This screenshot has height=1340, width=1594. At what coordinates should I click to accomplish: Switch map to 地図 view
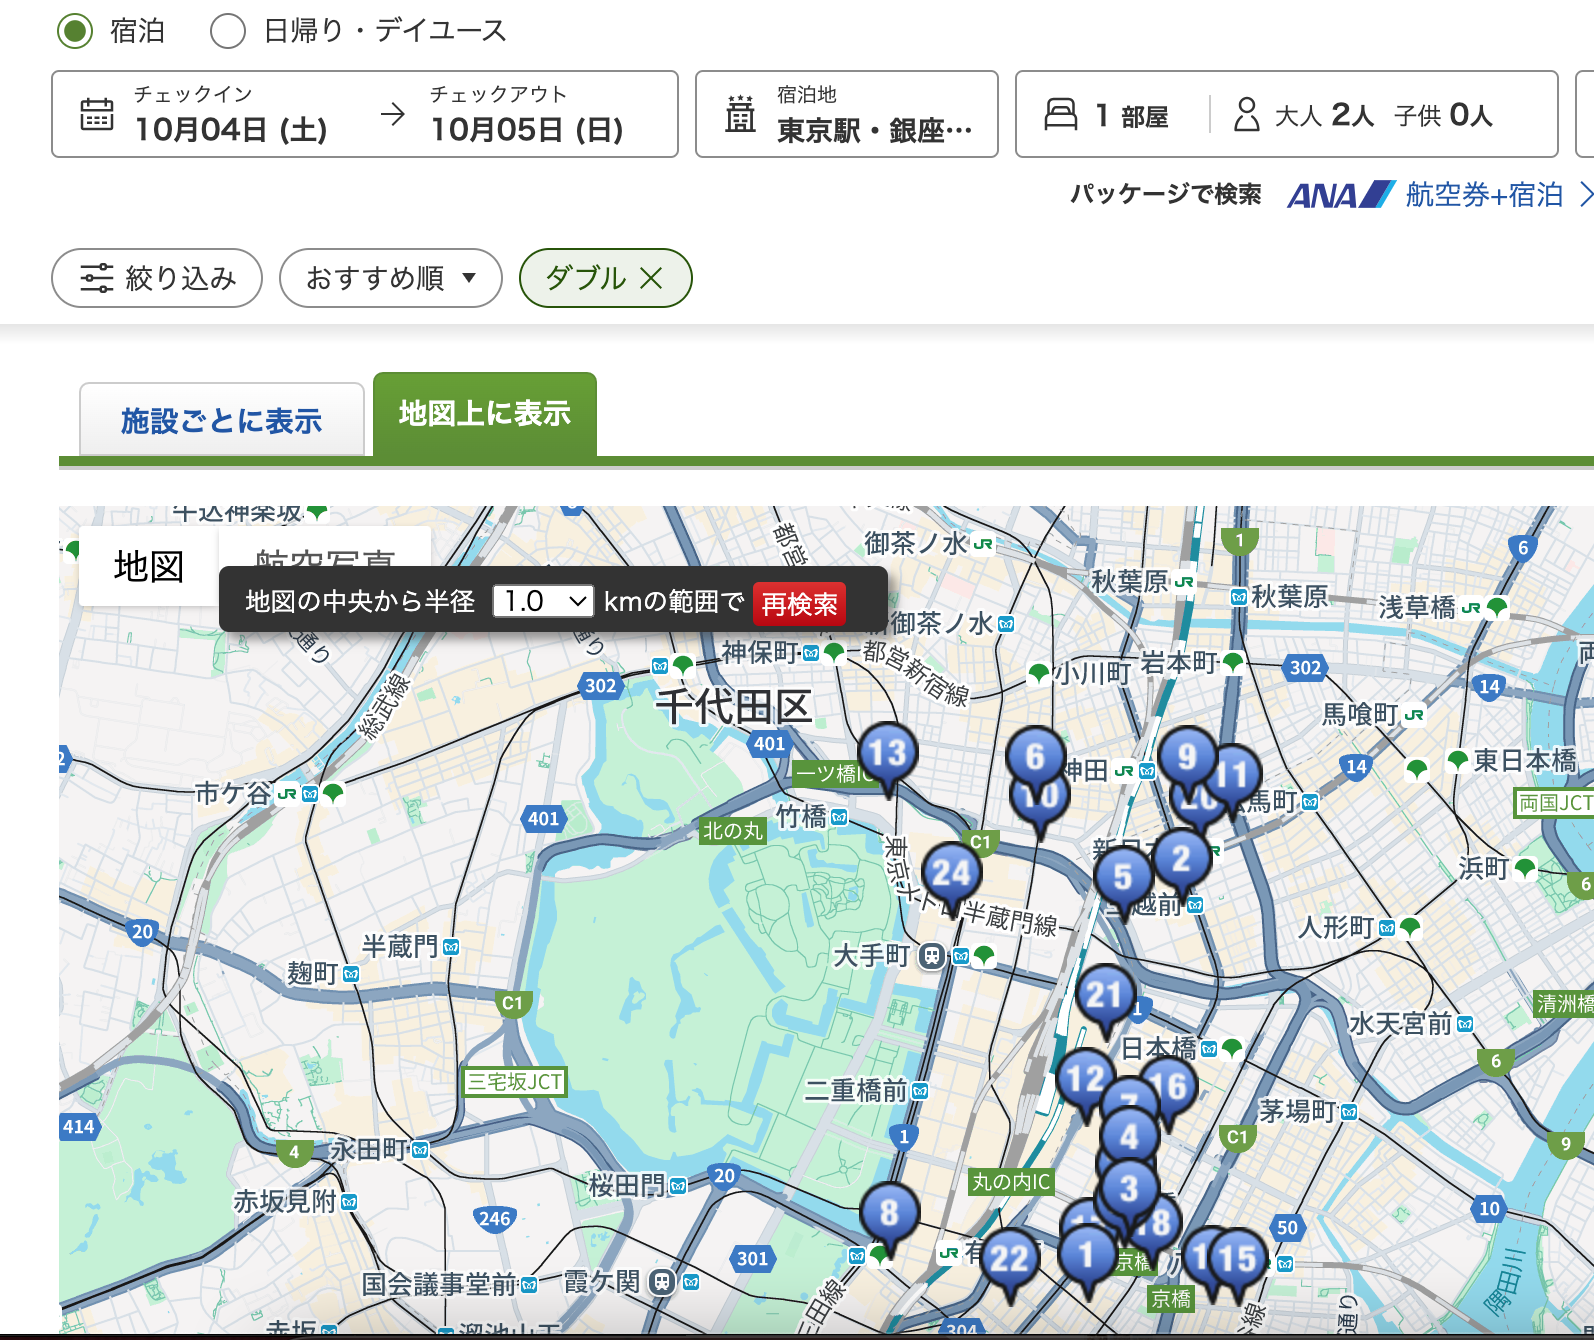click(x=148, y=566)
